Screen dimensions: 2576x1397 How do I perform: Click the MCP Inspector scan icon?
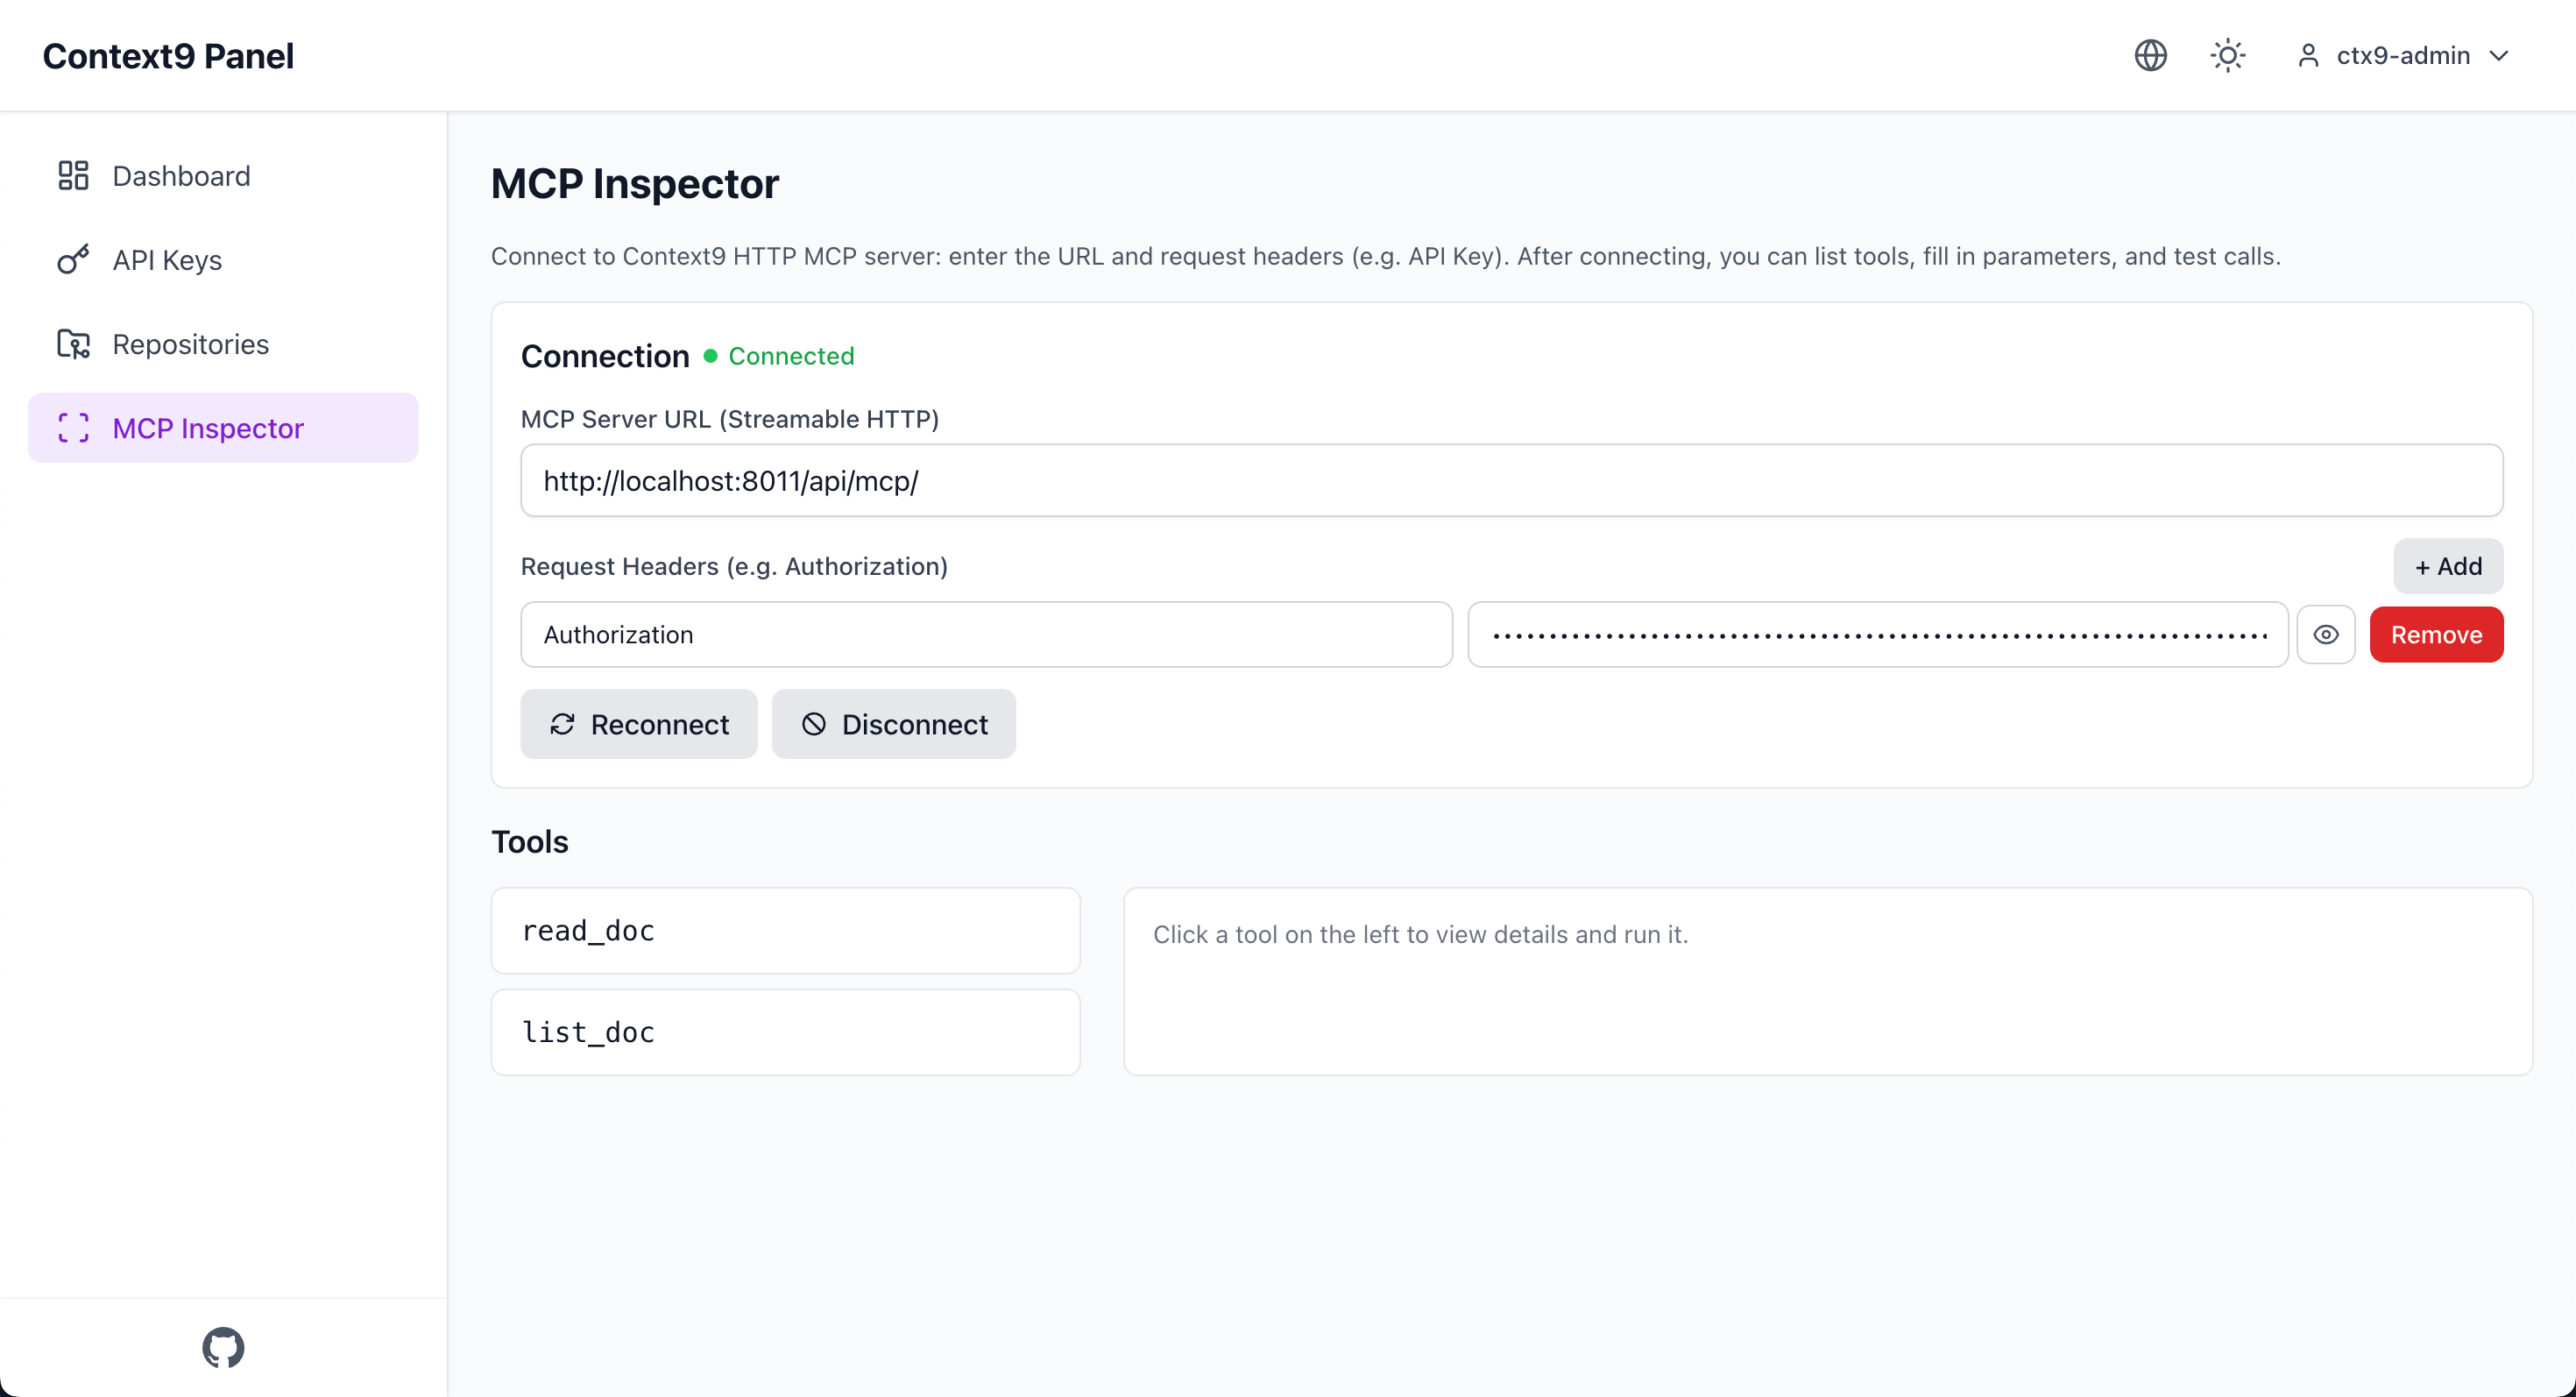pyautogui.click(x=73, y=428)
